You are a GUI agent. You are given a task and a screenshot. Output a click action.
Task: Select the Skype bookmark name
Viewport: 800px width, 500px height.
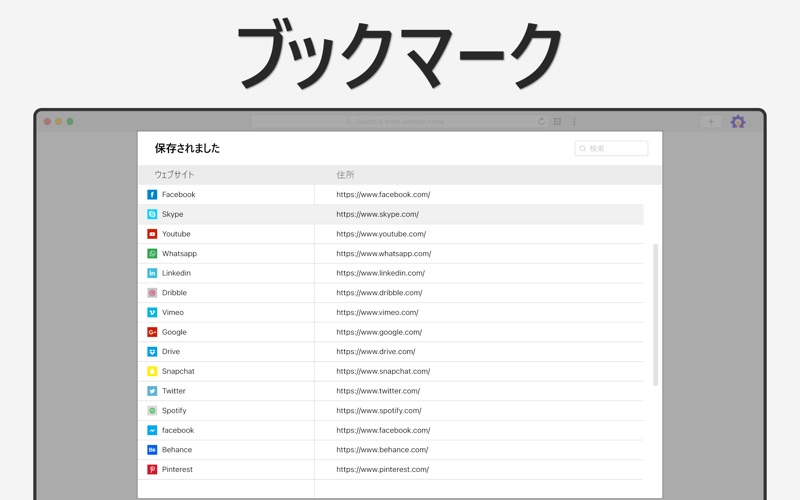(x=172, y=214)
